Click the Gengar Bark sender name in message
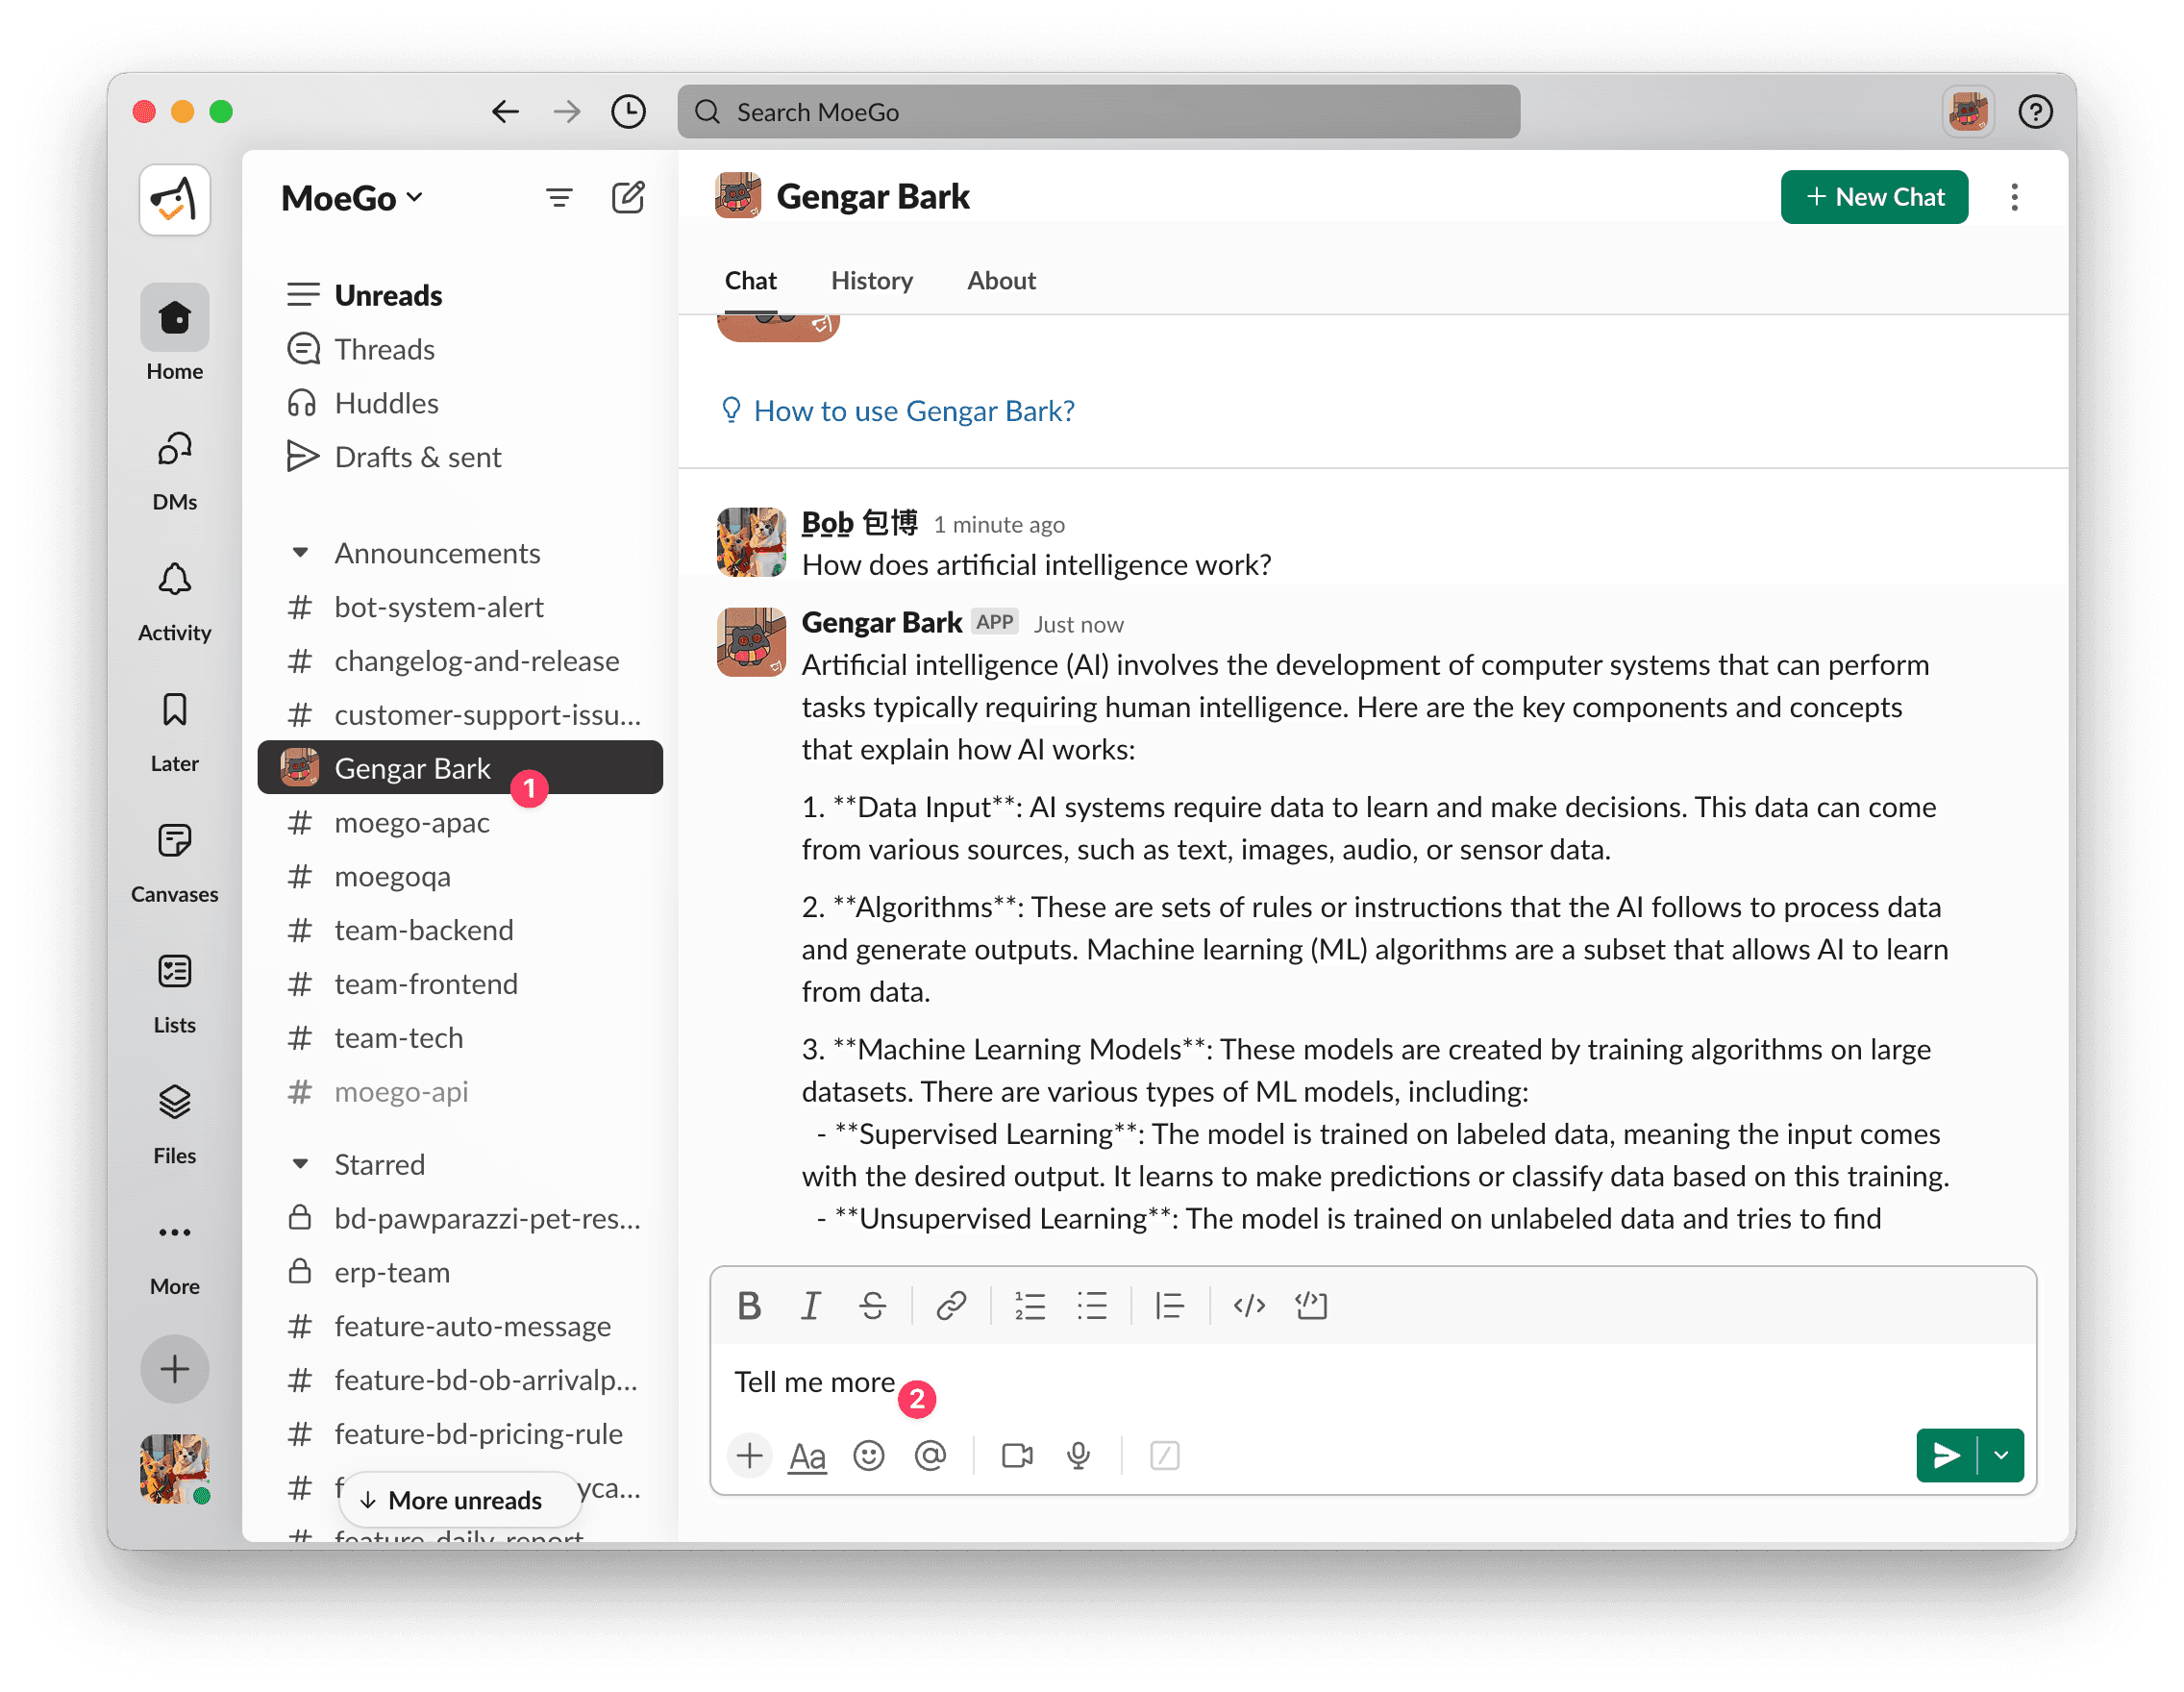 pyautogui.click(x=882, y=623)
